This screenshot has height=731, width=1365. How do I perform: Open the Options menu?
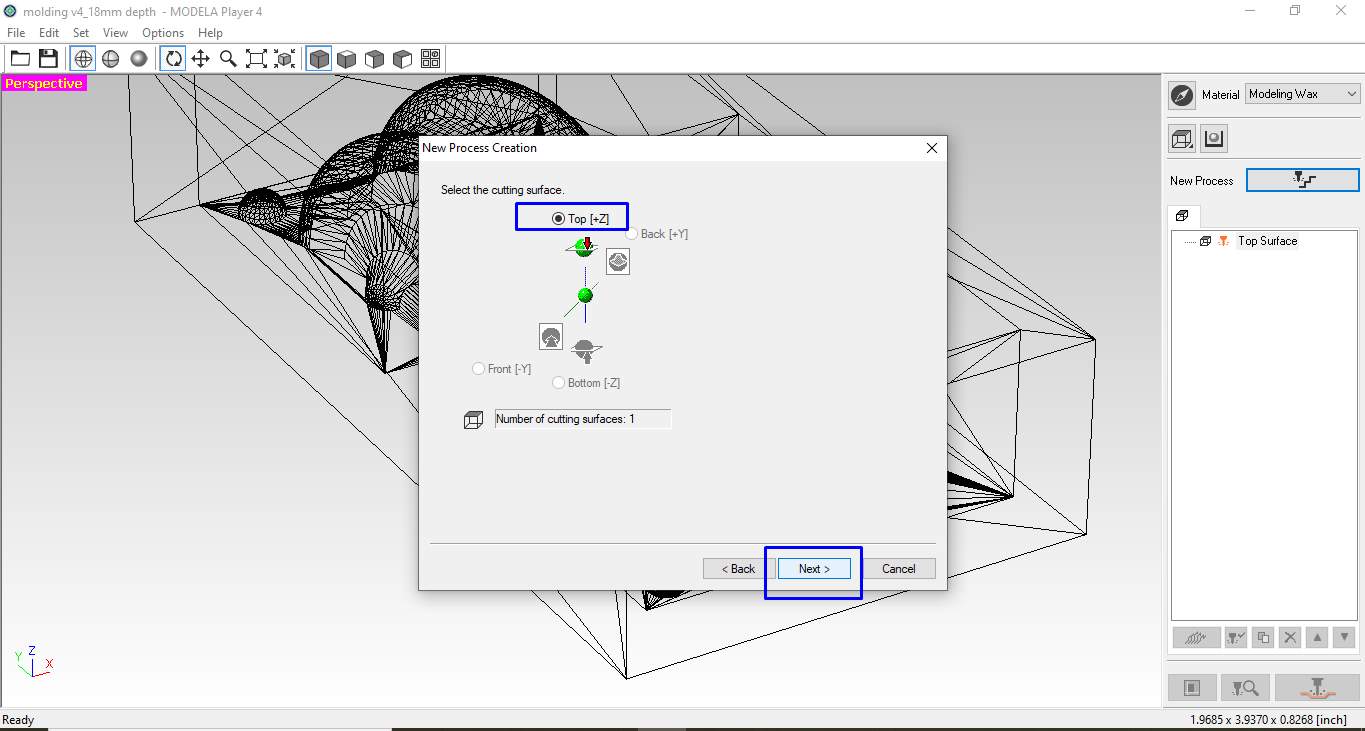click(x=163, y=33)
